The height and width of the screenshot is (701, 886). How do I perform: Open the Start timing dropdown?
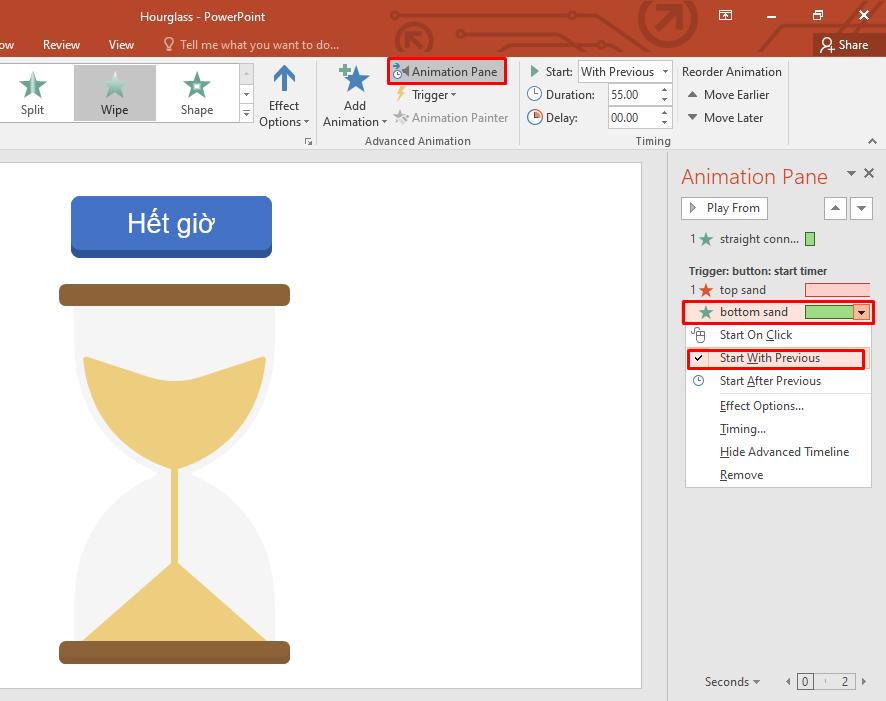[x=665, y=71]
